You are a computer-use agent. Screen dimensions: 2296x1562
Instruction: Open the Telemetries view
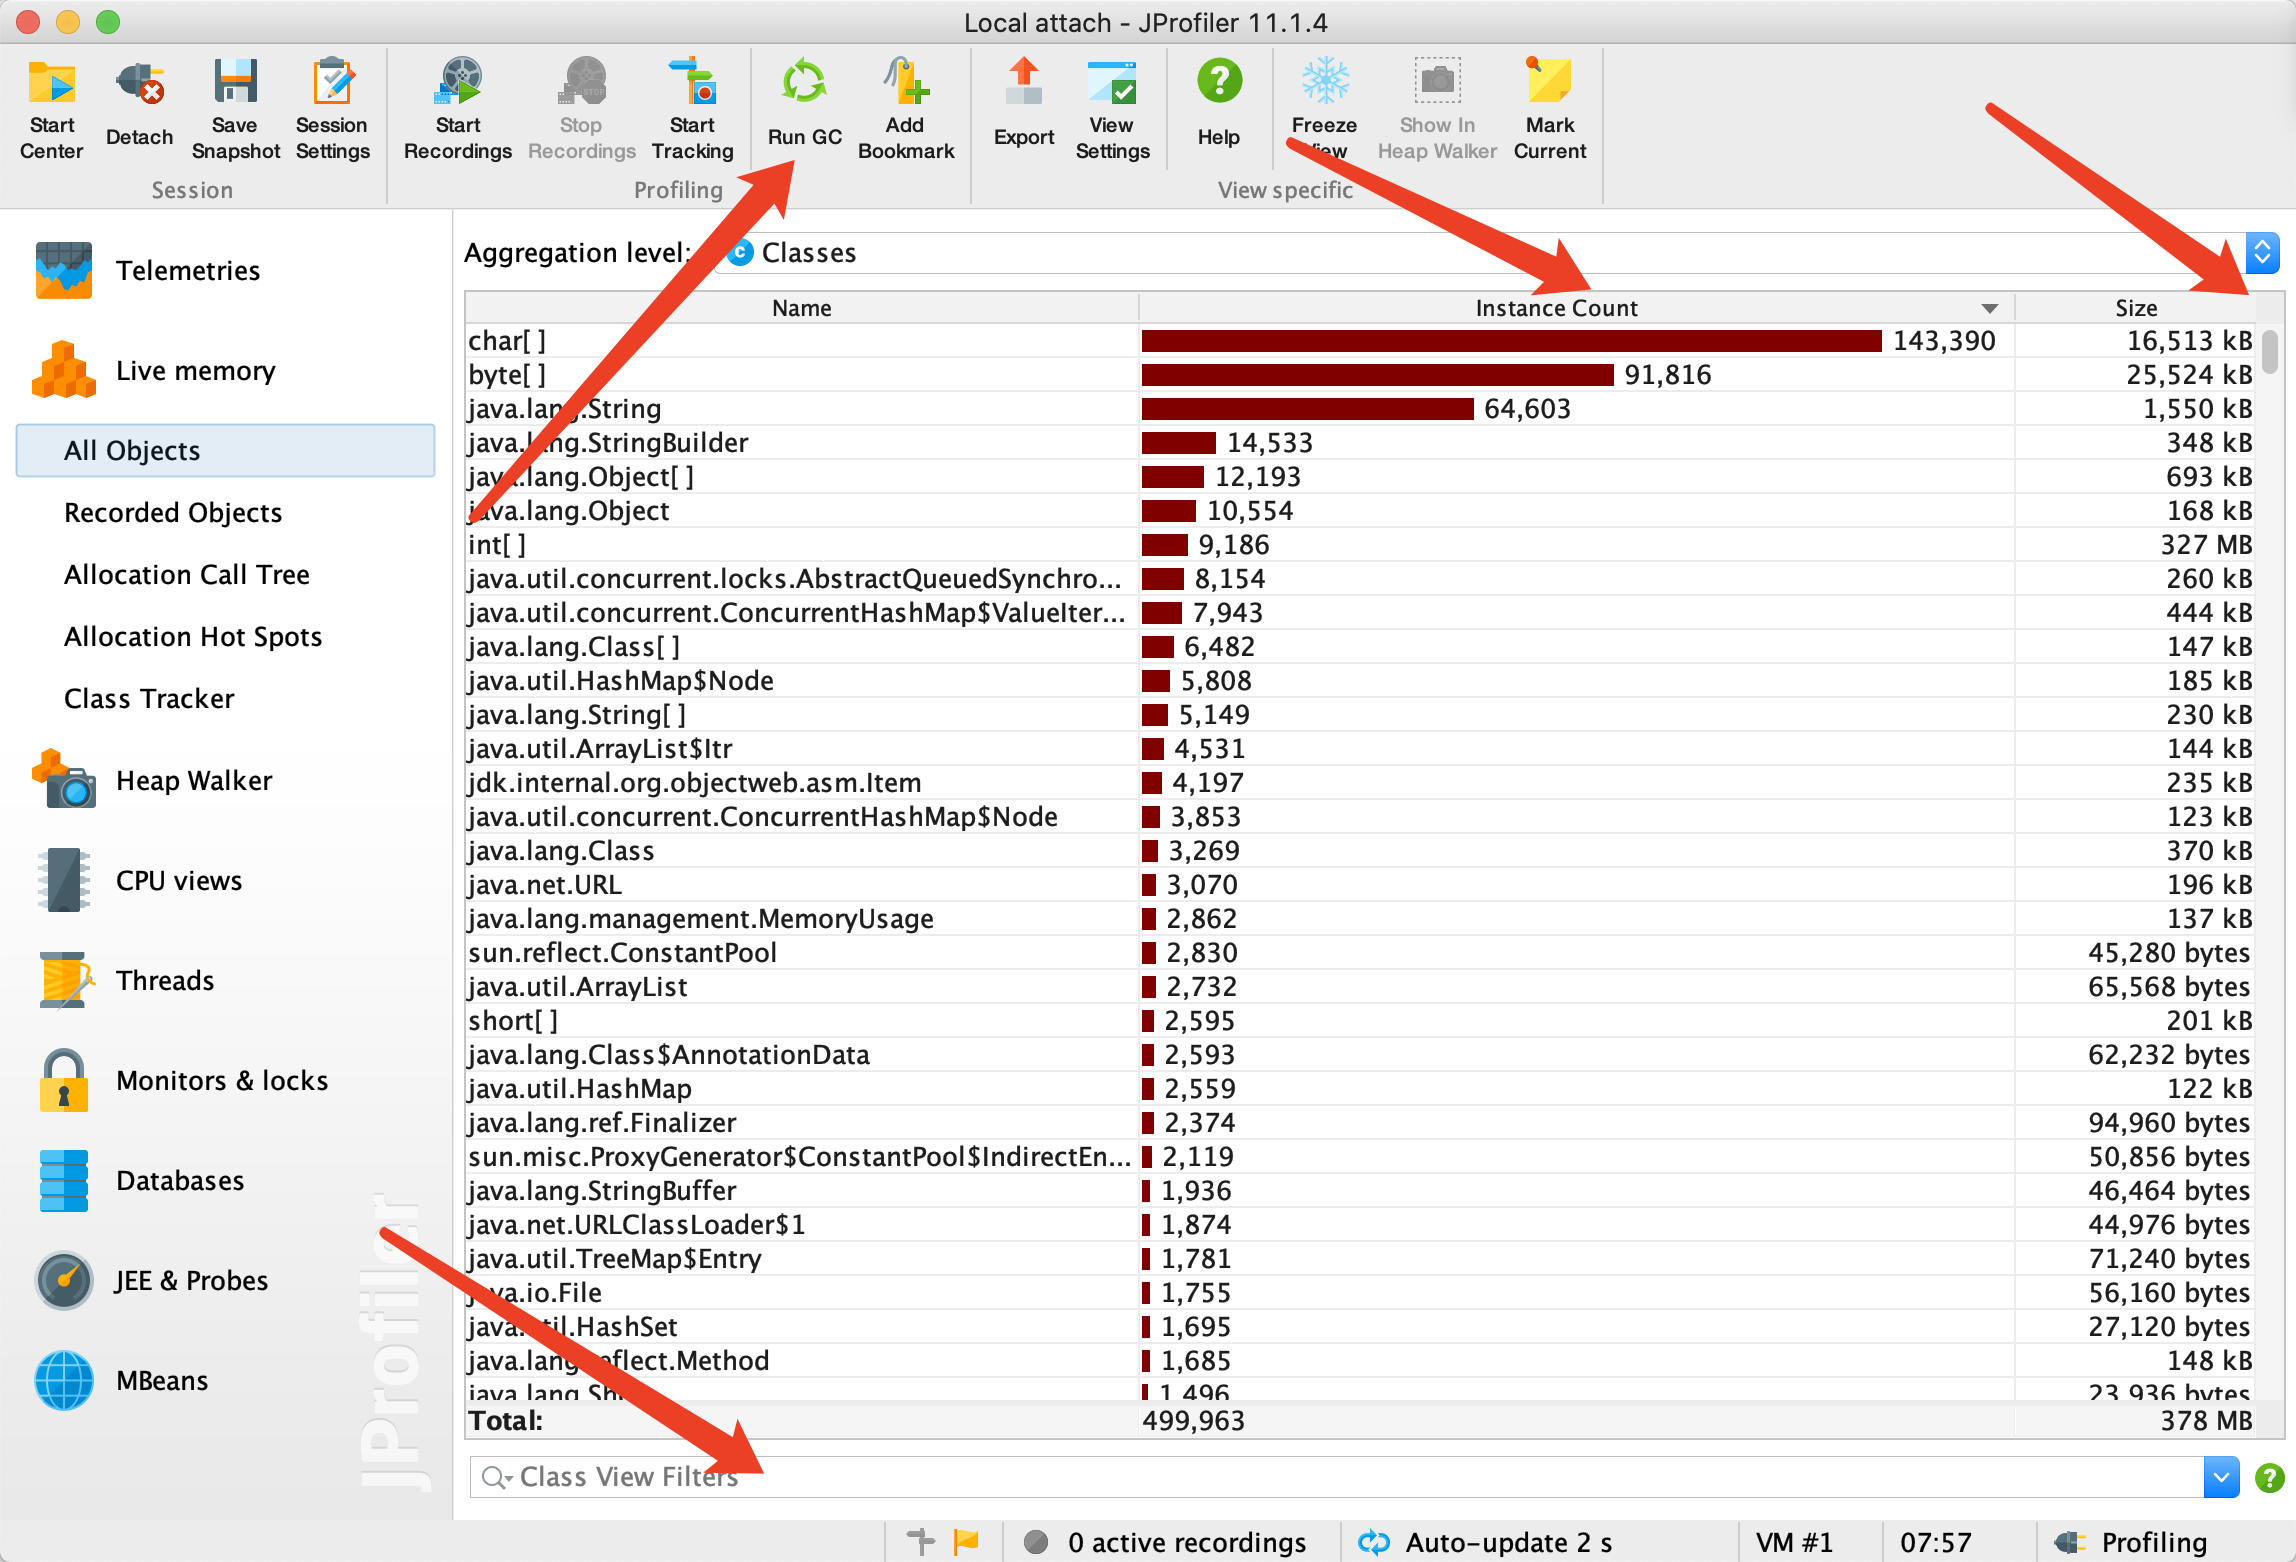[x=188, y=270]
